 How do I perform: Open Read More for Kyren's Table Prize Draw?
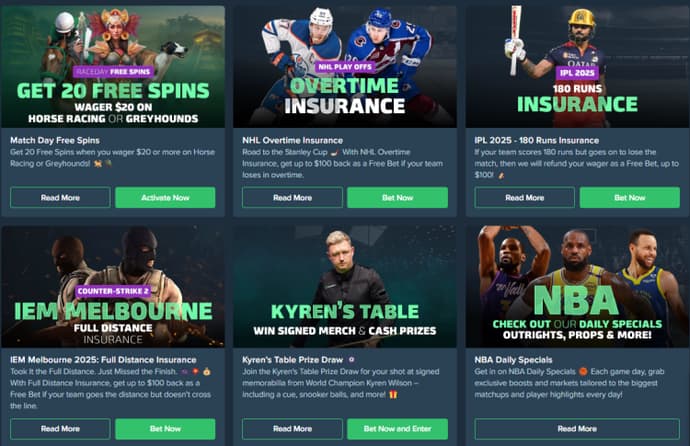pyautogui.click(x=292, y=429)
